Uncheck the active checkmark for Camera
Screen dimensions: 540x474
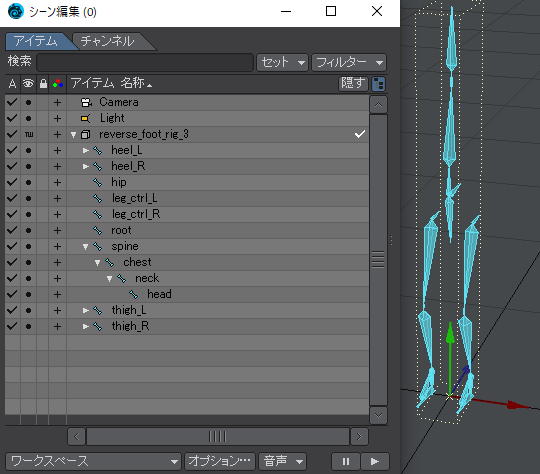pyautogui.click(x=12, y=102)
